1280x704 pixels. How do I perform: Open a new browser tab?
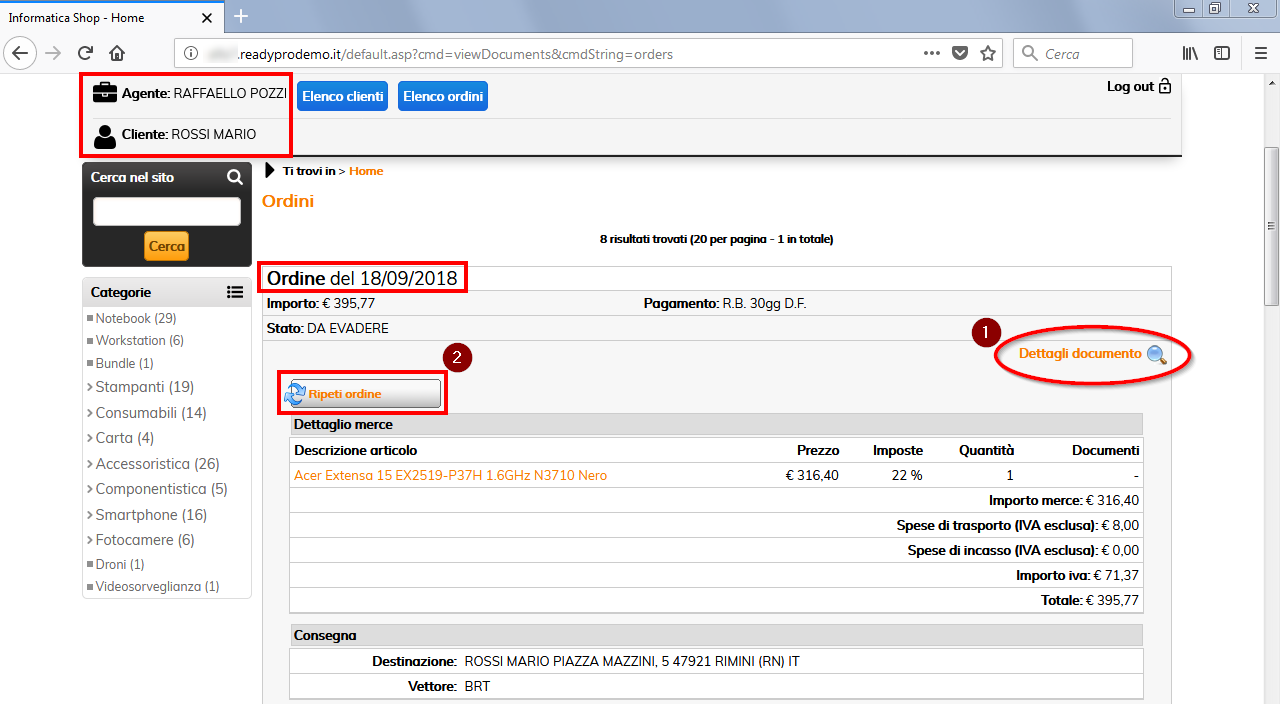coord(241,16)
